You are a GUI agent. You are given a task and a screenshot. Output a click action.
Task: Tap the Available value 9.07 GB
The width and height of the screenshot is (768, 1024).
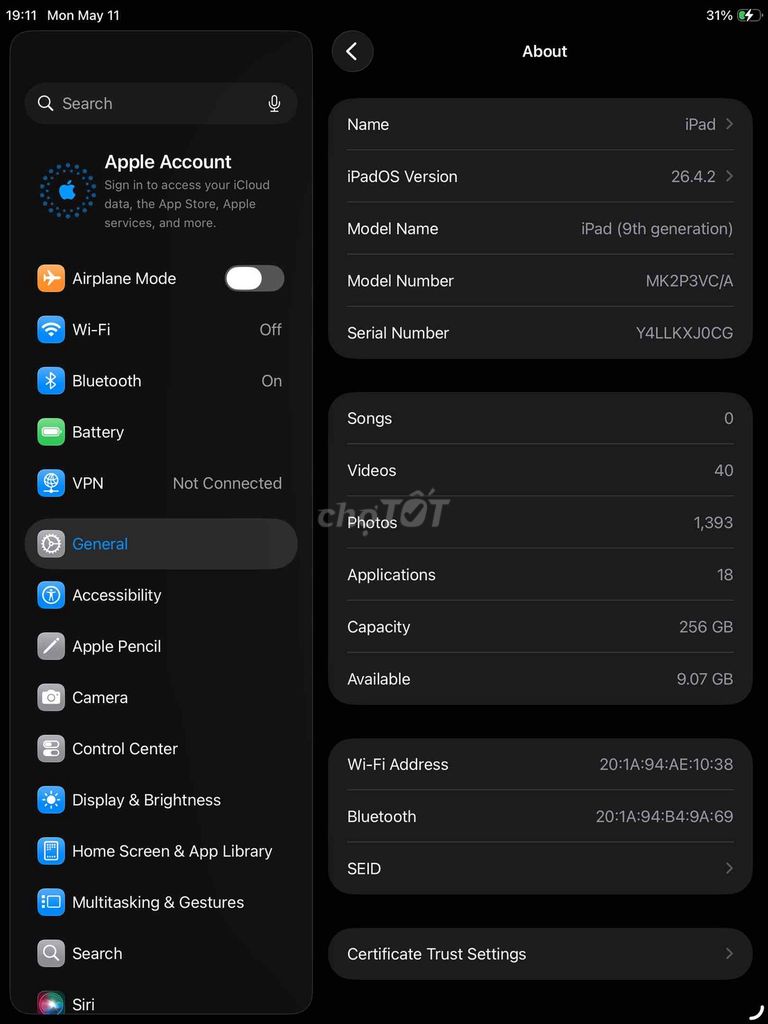(x=705, y=679)
